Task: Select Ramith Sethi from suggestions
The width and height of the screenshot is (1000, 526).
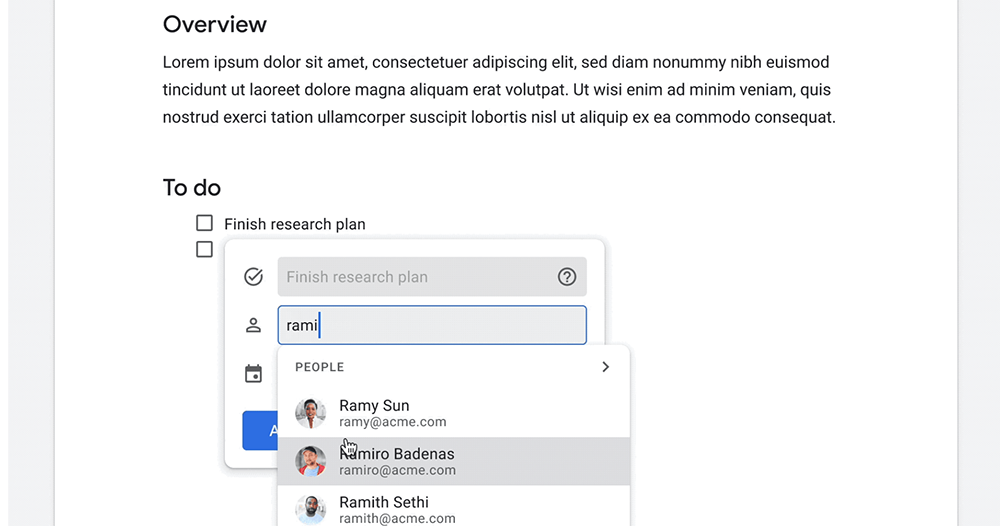Action: point(453,508)
